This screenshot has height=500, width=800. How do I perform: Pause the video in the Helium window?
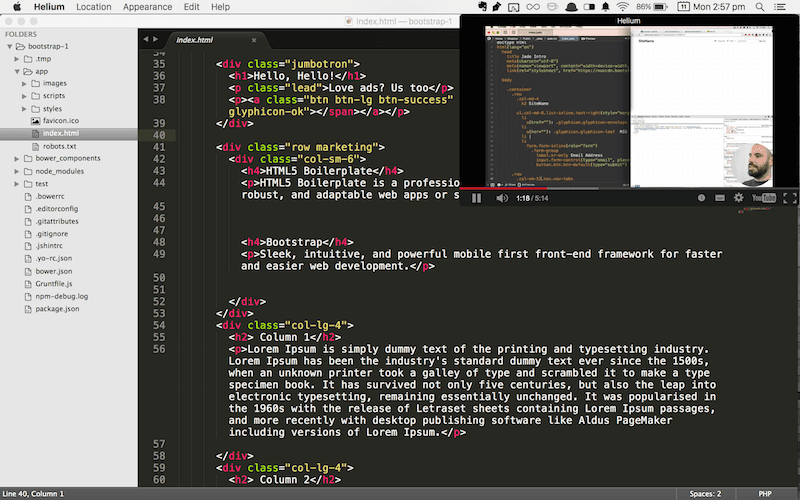coord(476,198)
